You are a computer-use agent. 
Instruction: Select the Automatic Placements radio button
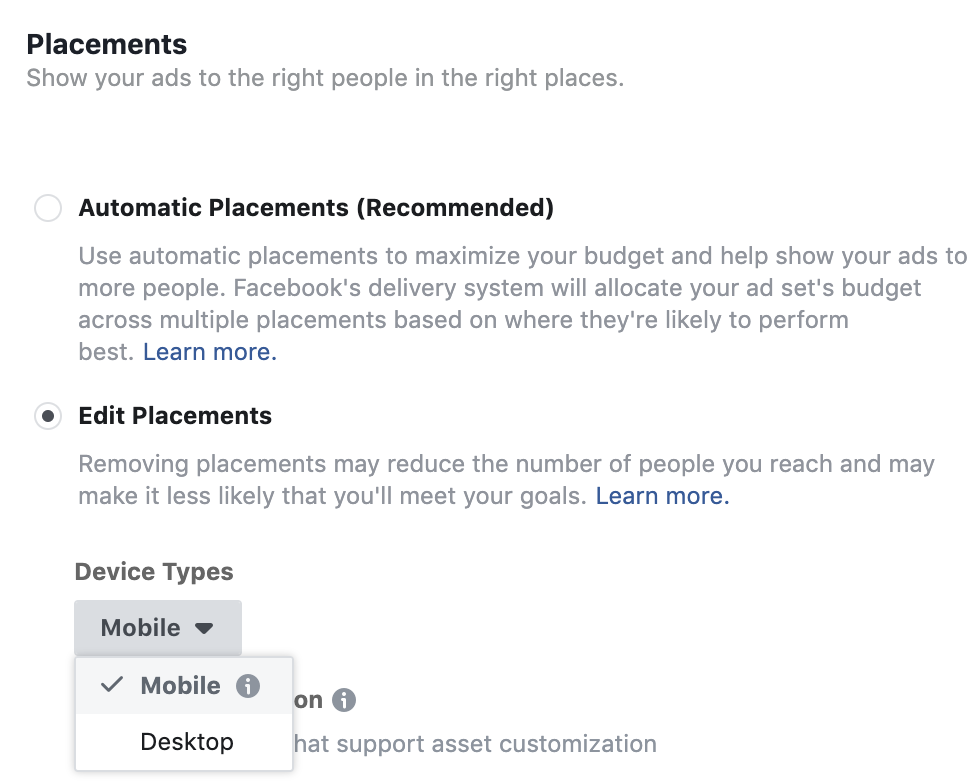pos(47,208)
